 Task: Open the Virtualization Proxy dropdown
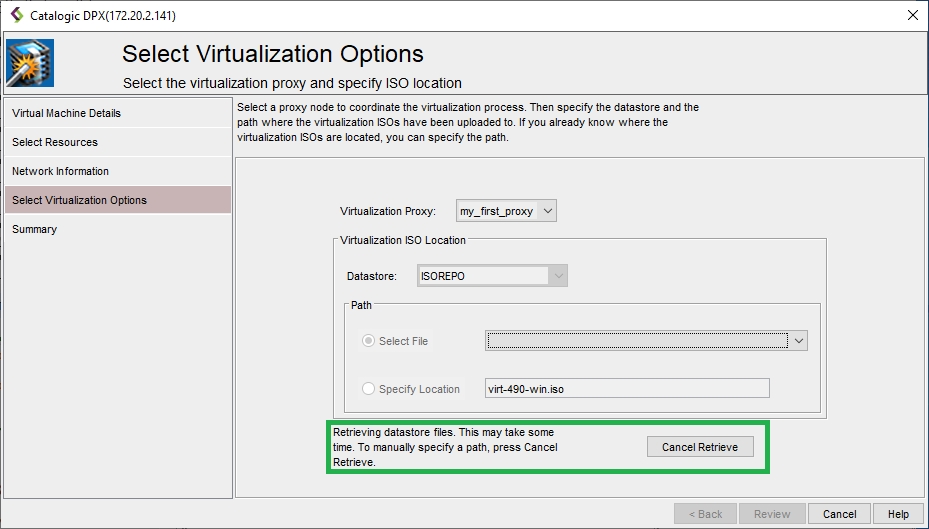(x=506, y=211)
